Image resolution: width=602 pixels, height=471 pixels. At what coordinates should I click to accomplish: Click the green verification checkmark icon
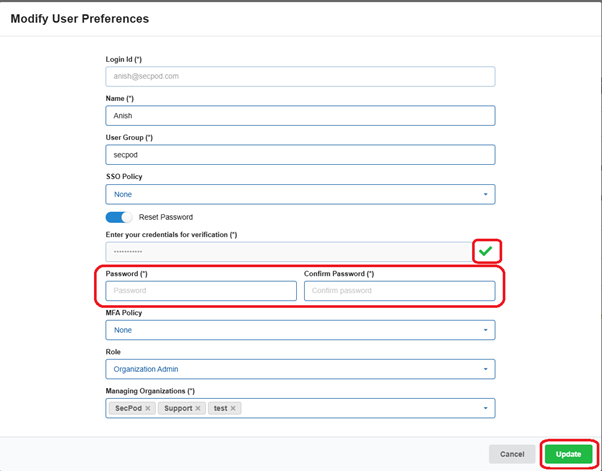pyautogui.click(x=486, y=251)
